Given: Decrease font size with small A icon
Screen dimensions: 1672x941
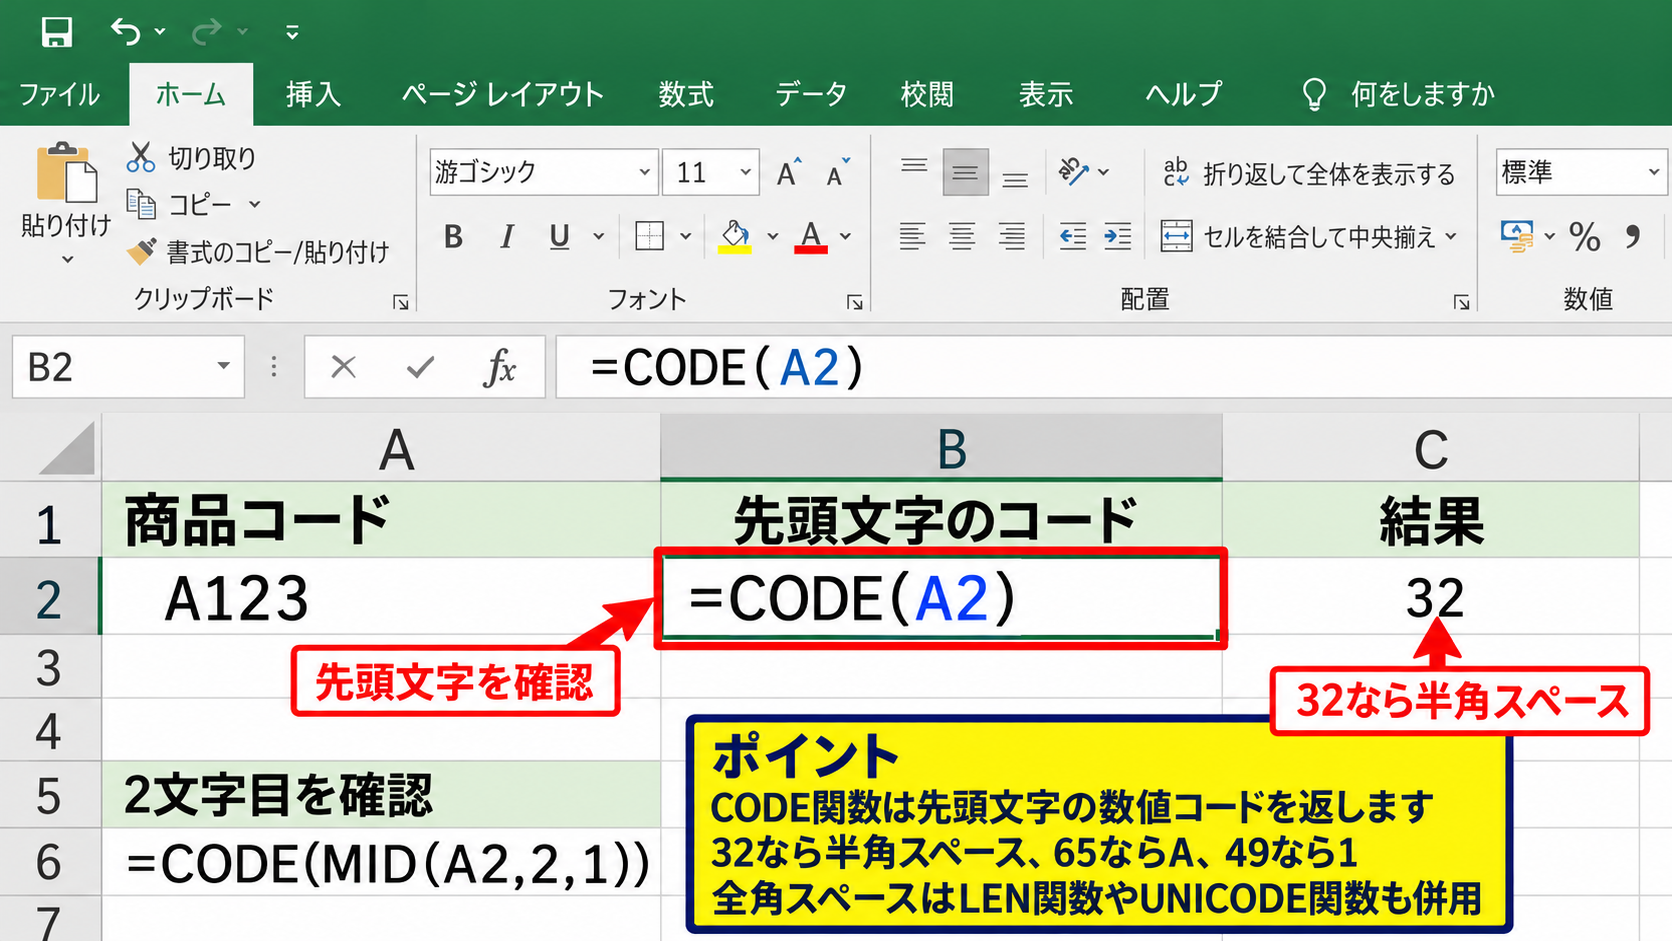Looking at the screenshot, I should pos(838,172).
